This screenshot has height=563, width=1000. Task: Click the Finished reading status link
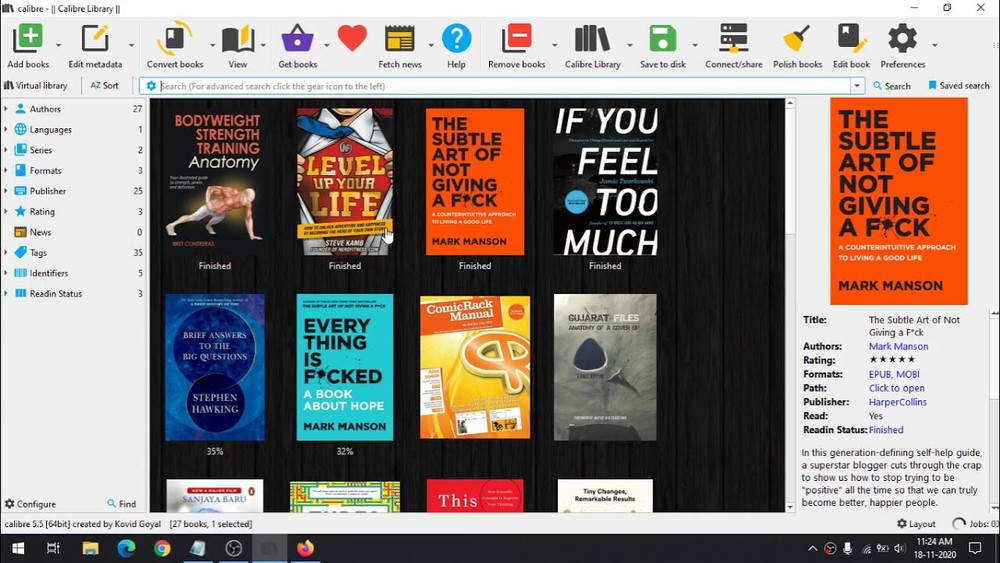pyautogui.click(x=886, y=430)
